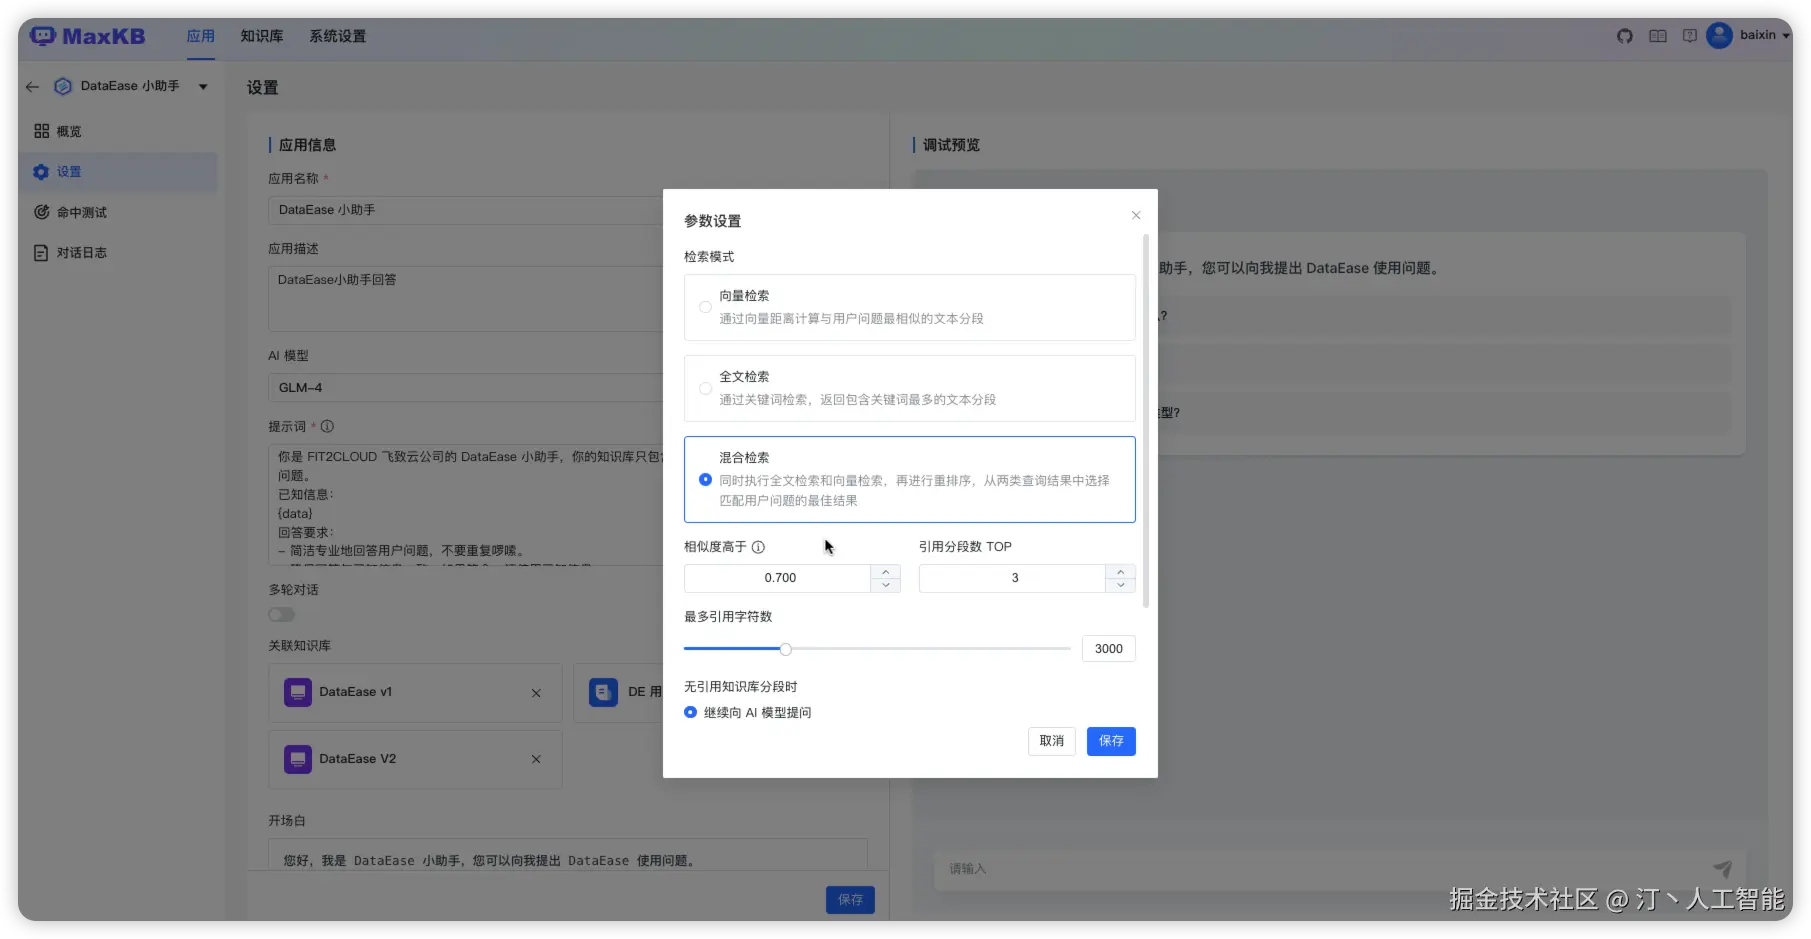Viewport: 1811px width, 939px height.
Task: Remove DataEase V2 knowledge base
Action: pyautogui.click(x=536, y=759)
